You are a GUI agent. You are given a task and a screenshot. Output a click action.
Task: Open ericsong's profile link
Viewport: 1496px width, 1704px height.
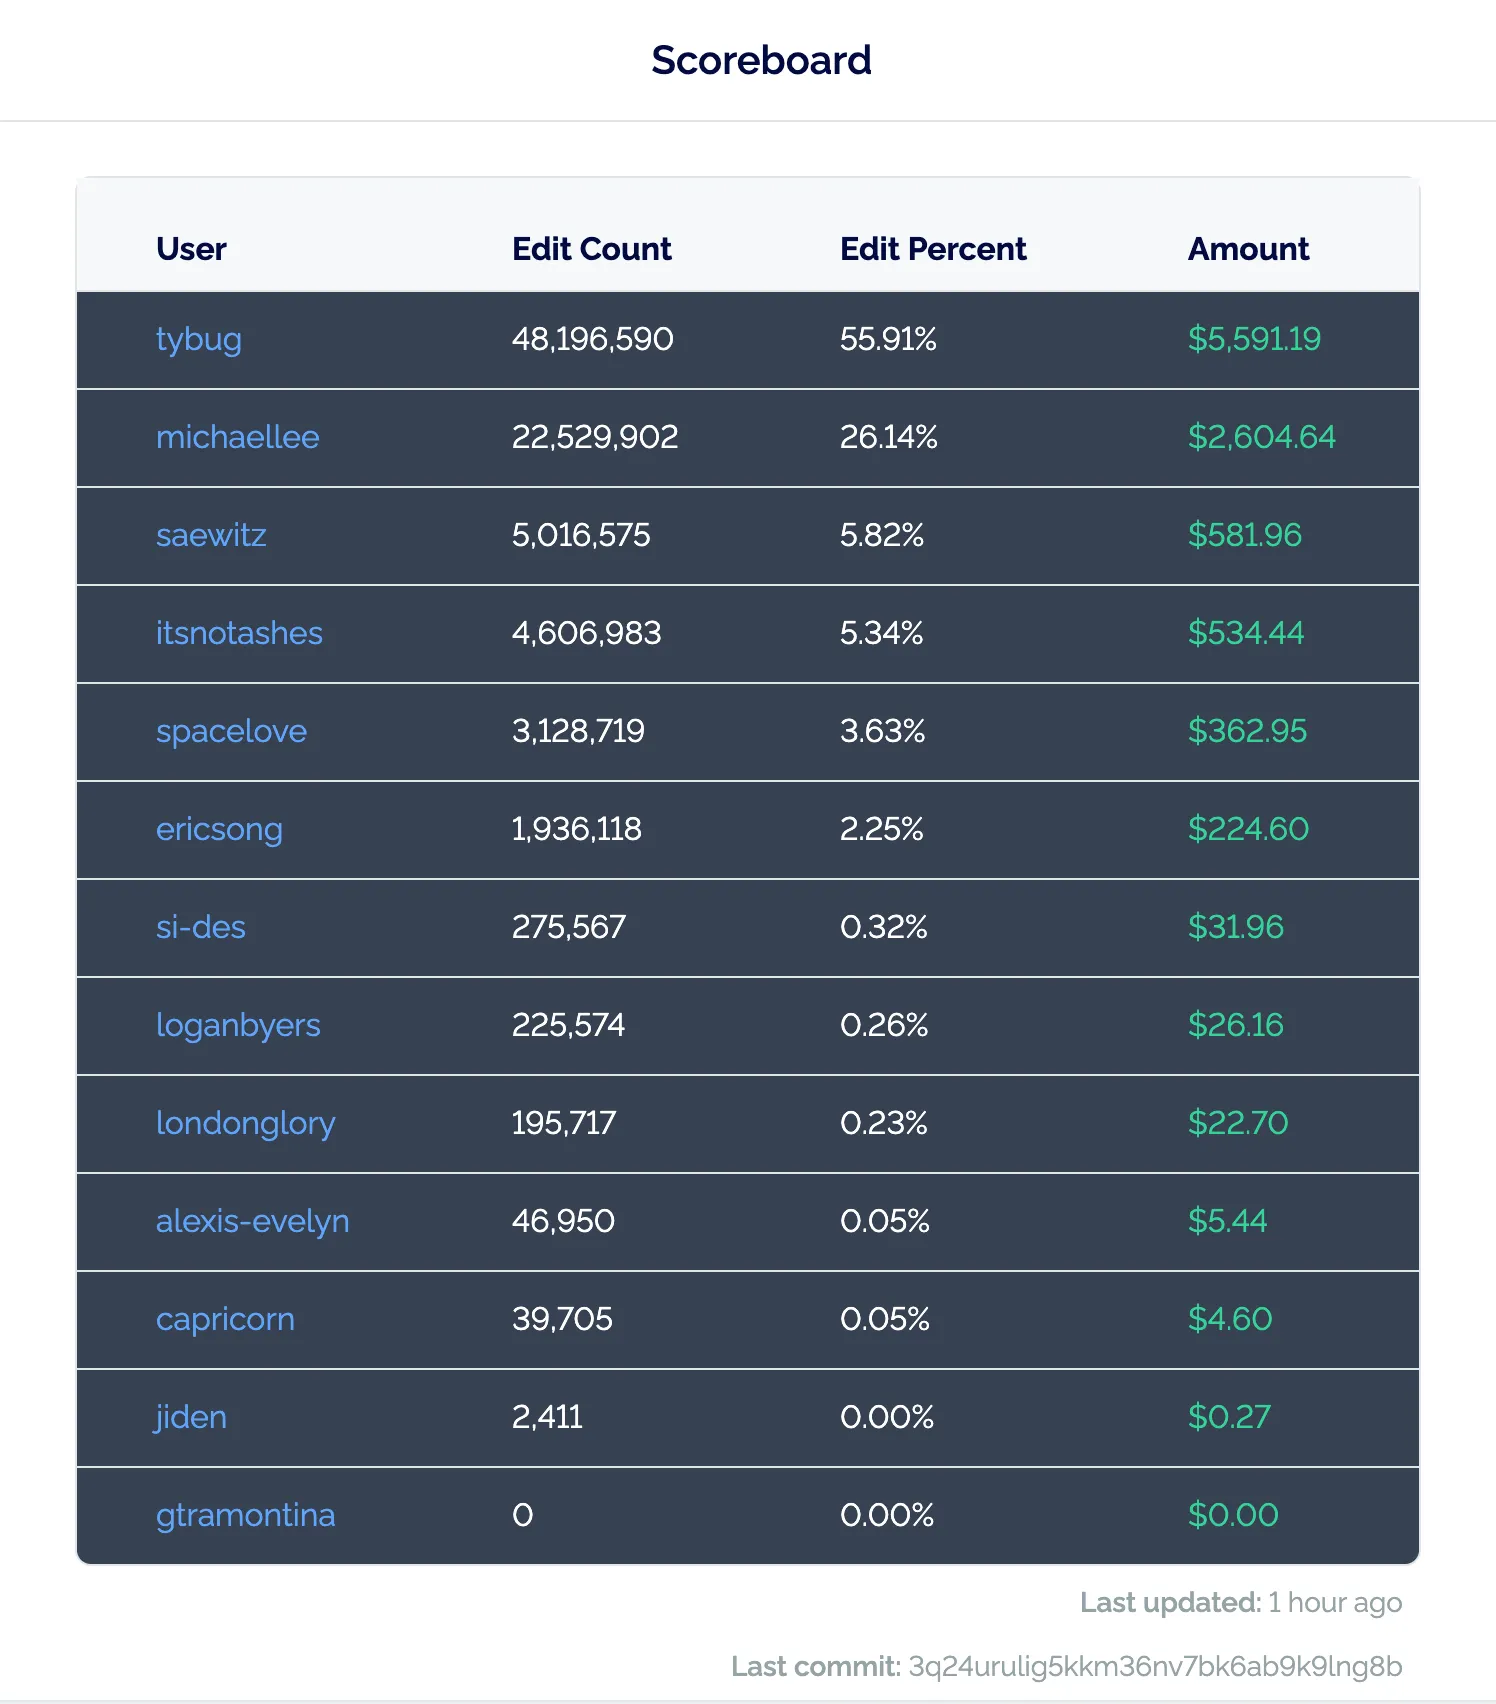click(x=219, y=829)
